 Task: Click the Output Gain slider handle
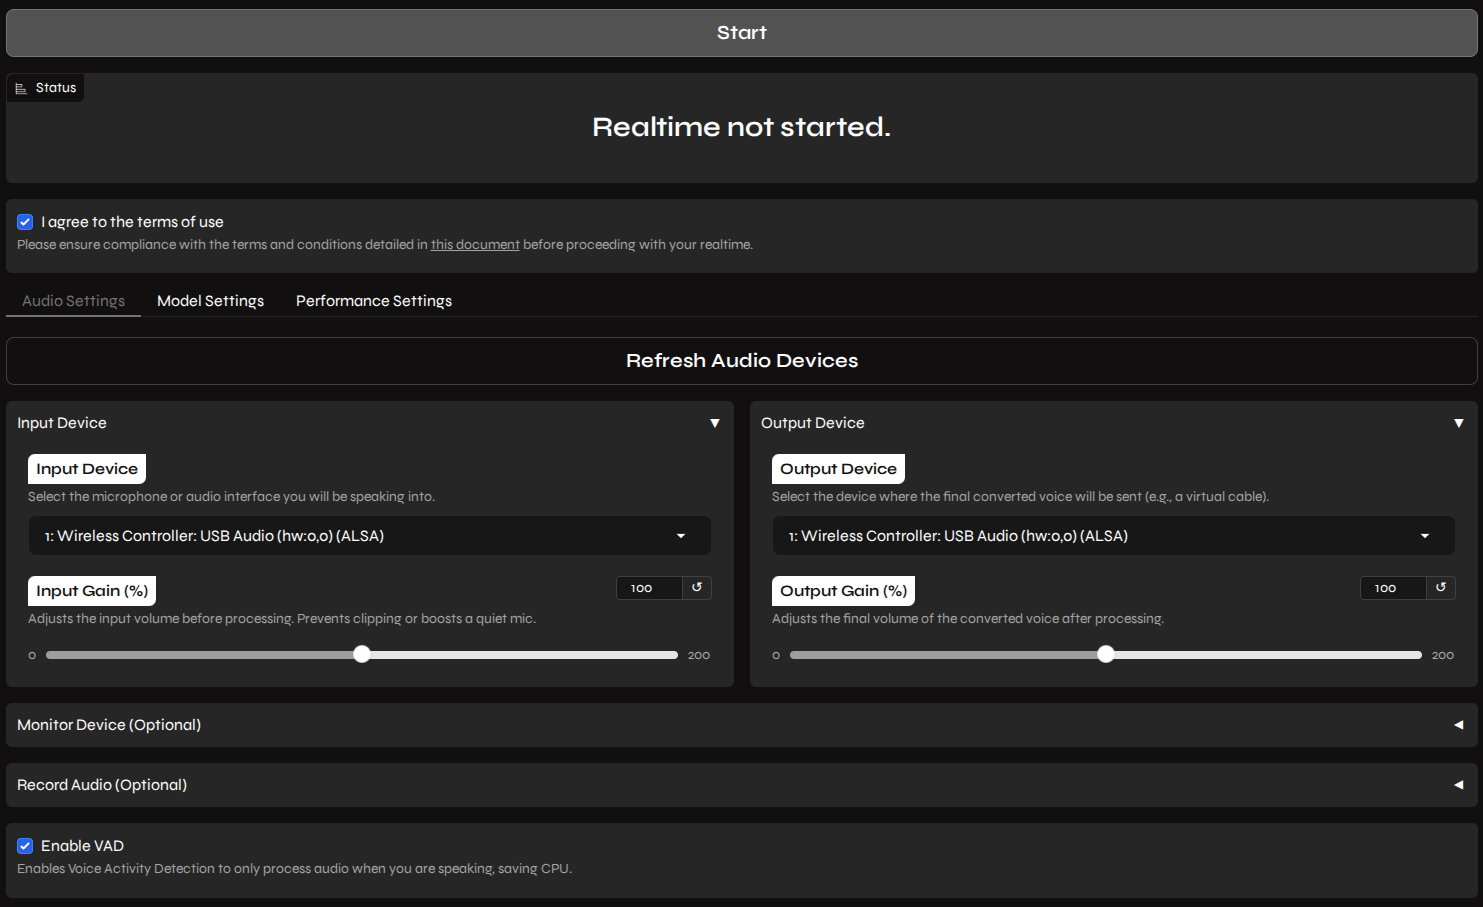tap(1106, 654)
